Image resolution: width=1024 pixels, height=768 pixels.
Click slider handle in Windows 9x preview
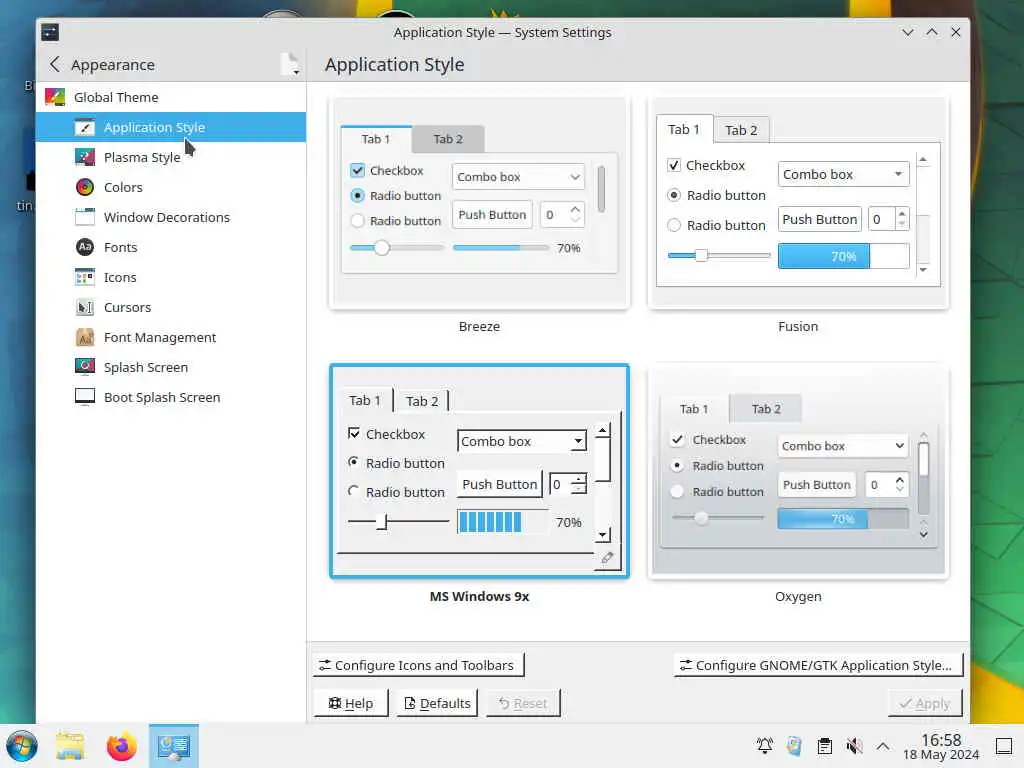[x=382, y=522]
